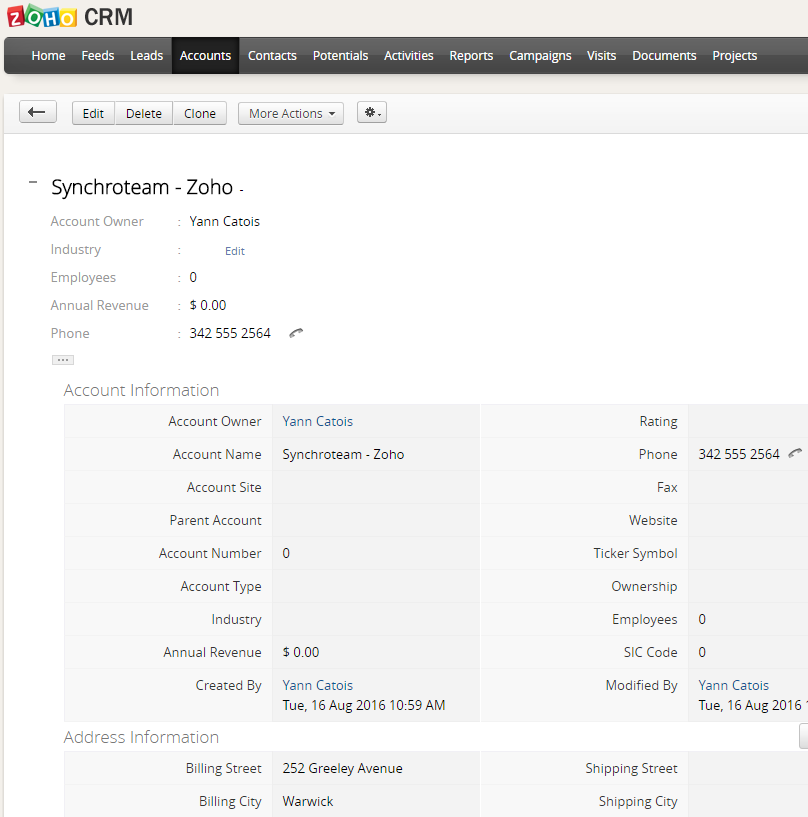Click the Fax field label
The image size is (808, 817).
tap(667, 487)
